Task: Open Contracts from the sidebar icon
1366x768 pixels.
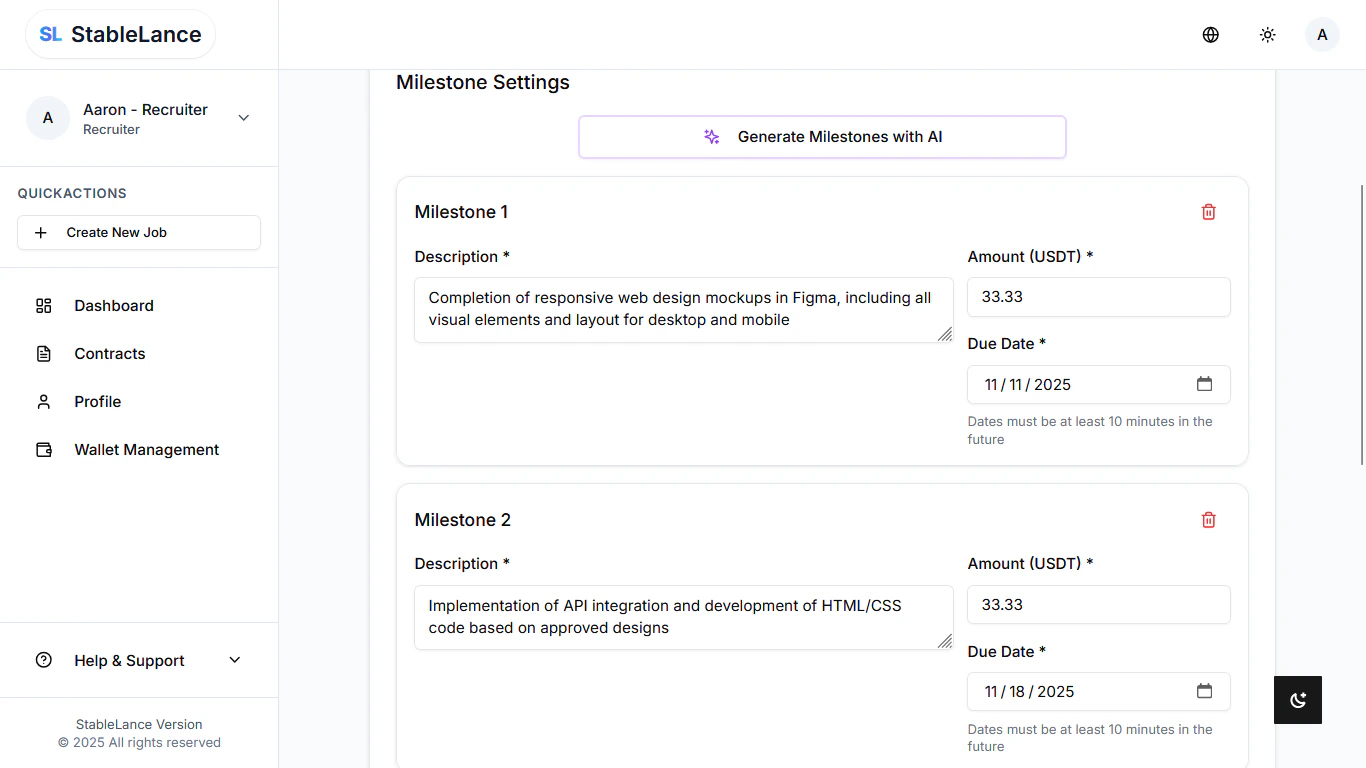Action: click(44, 353)
